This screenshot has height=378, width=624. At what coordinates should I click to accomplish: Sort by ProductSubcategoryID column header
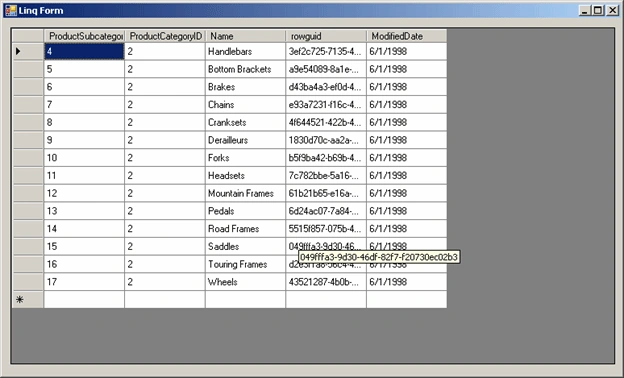(84, 36)
